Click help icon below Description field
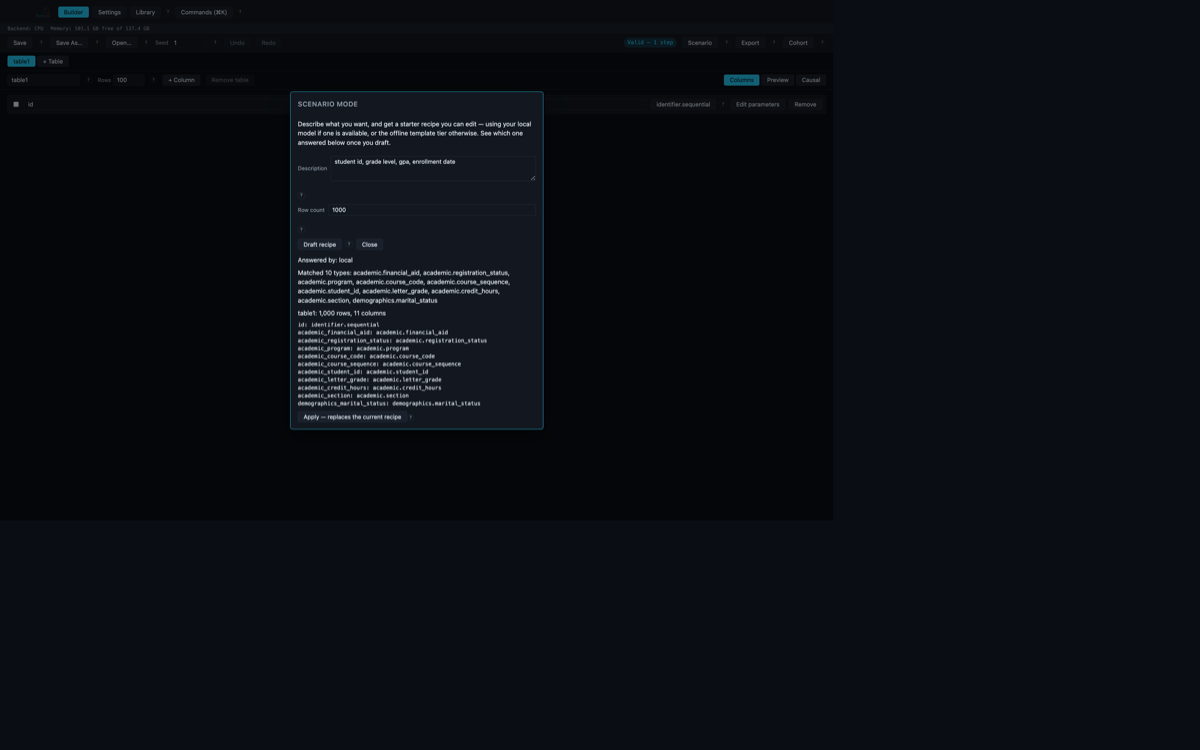The height and width of the screenshot is (750, 1200). point(301,194)
